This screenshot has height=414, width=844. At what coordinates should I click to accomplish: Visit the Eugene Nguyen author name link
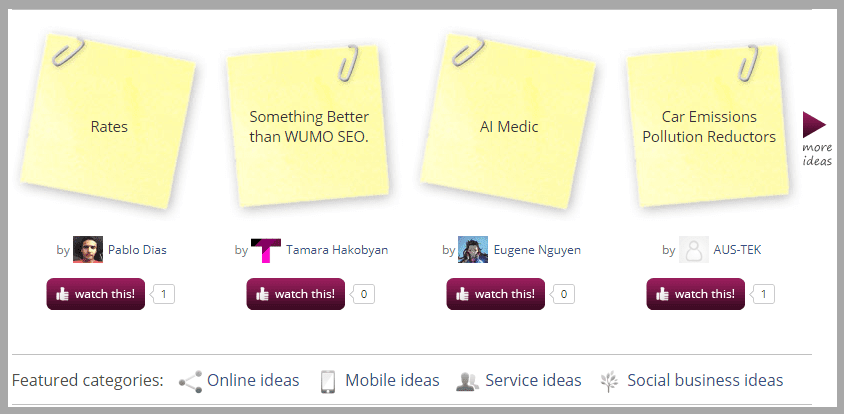pos(537,250)
